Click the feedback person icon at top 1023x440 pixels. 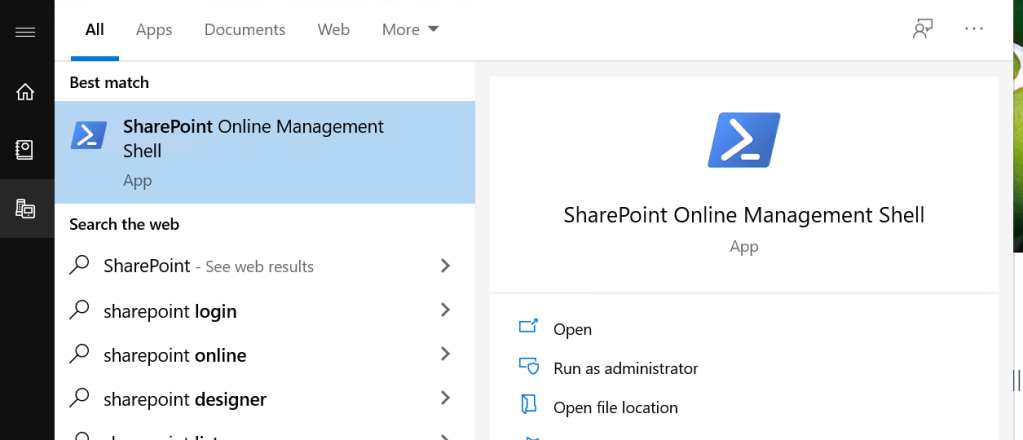tap(922, 29)
